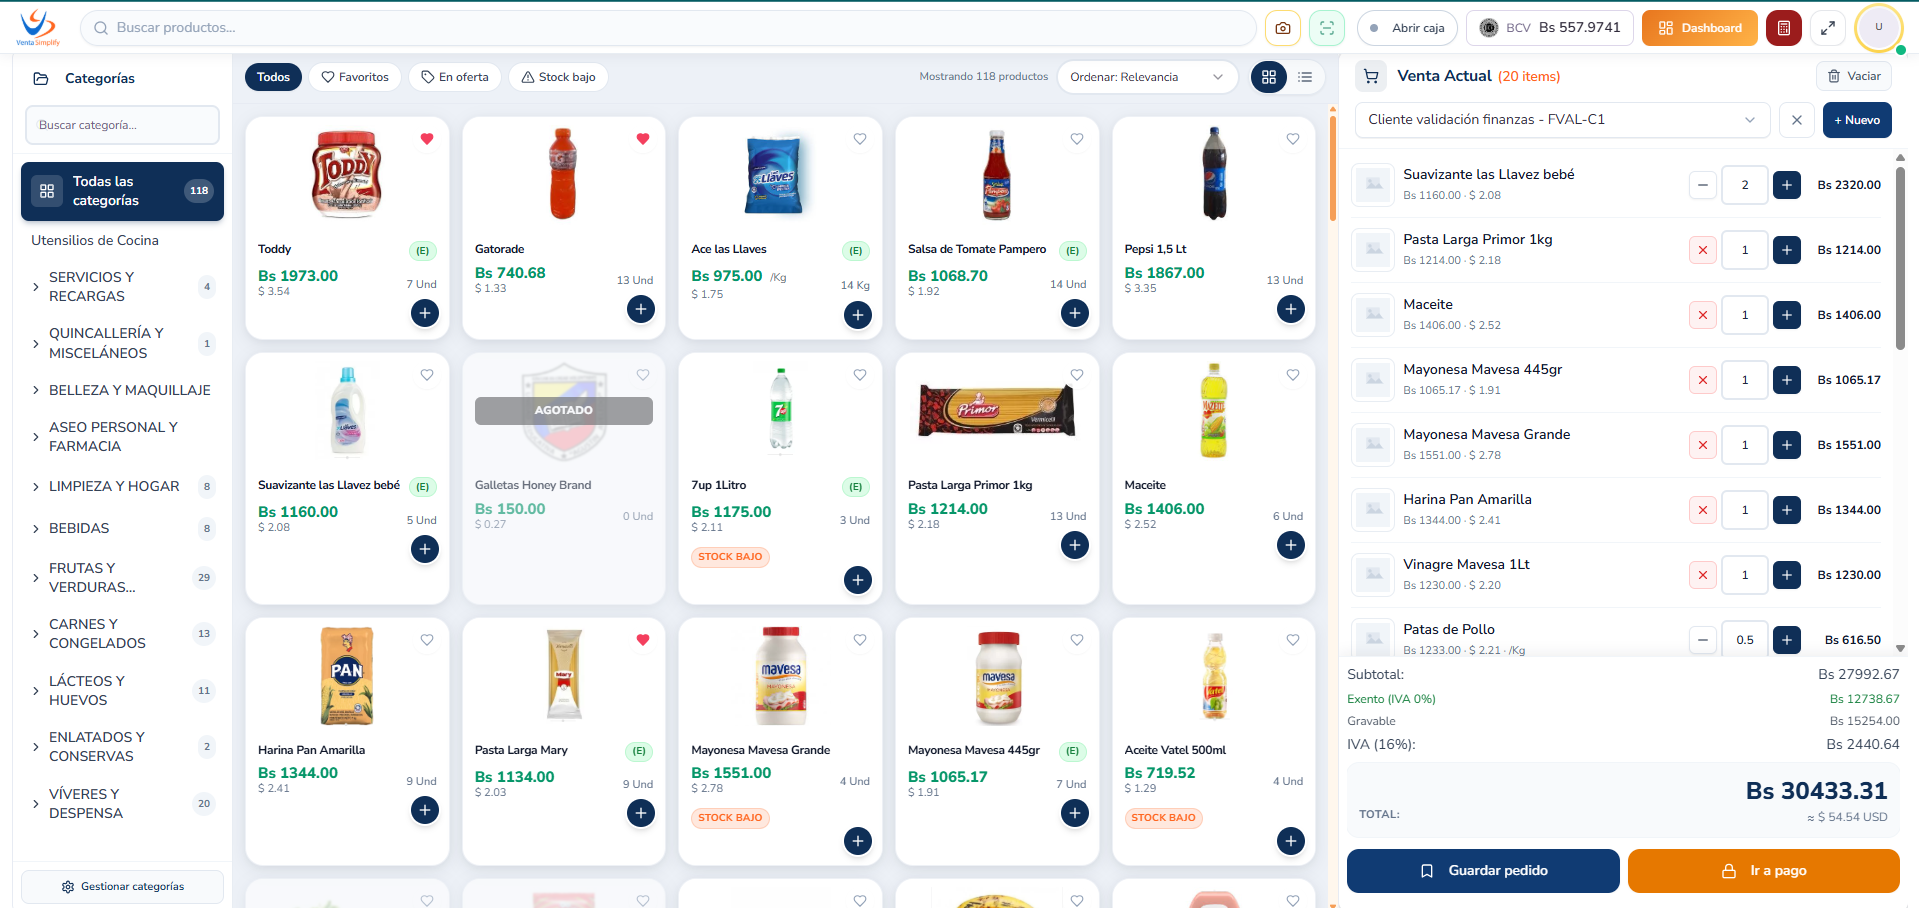Viewport: 1919px width, 908px height.
Task: Empty the cart with Vaciar
Action: tap(1854, 76)
